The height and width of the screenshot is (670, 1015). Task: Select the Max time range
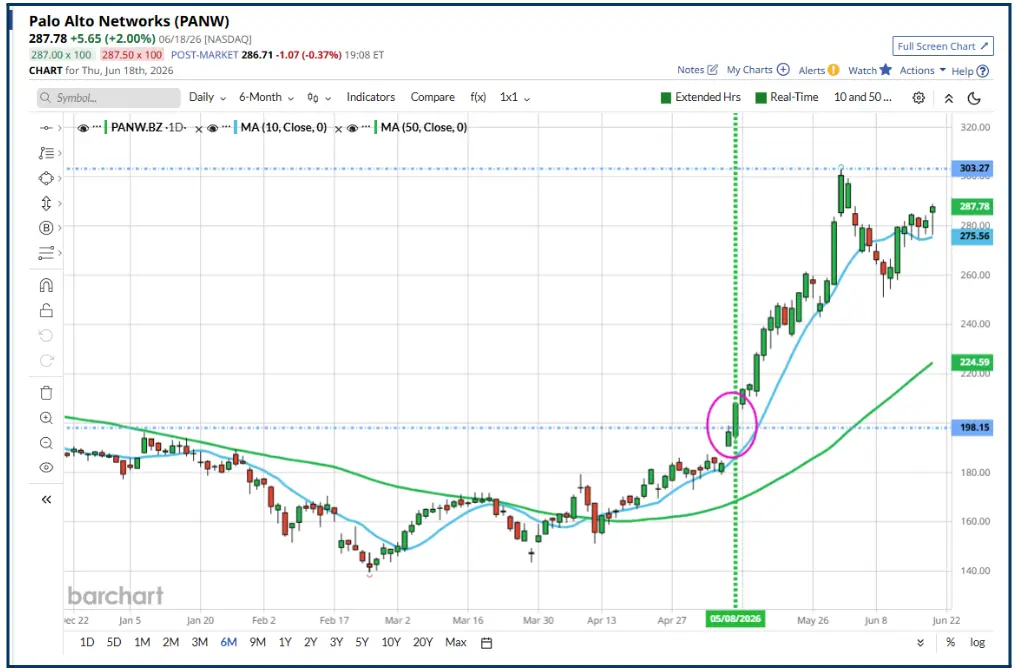coord(456,642)
